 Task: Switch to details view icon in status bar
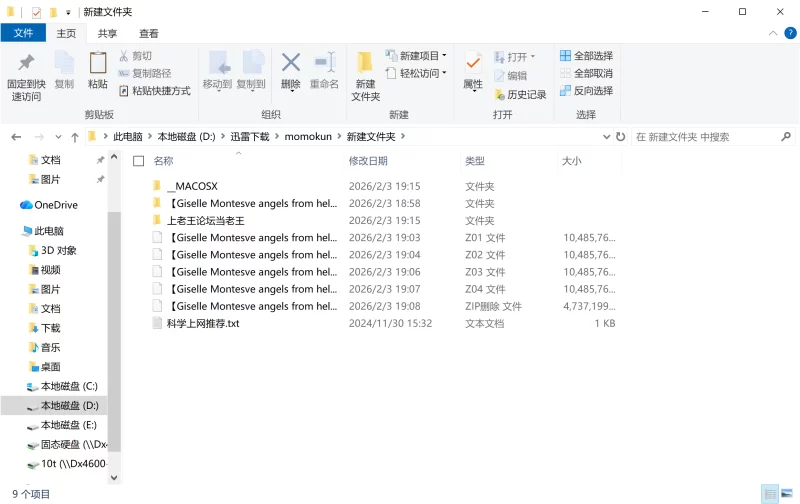[769, 493]
